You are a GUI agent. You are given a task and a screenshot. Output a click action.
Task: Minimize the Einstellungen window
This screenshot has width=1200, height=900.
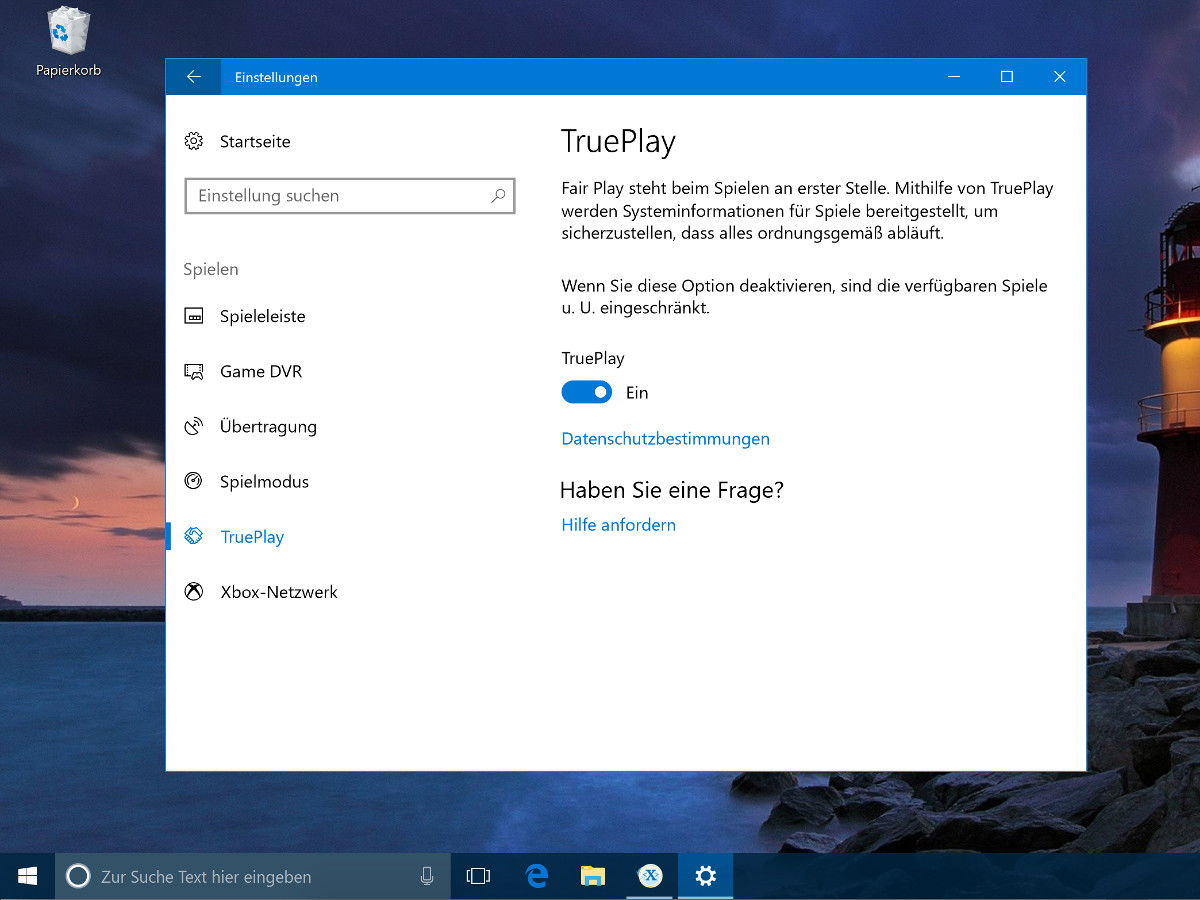coord(956,77)
